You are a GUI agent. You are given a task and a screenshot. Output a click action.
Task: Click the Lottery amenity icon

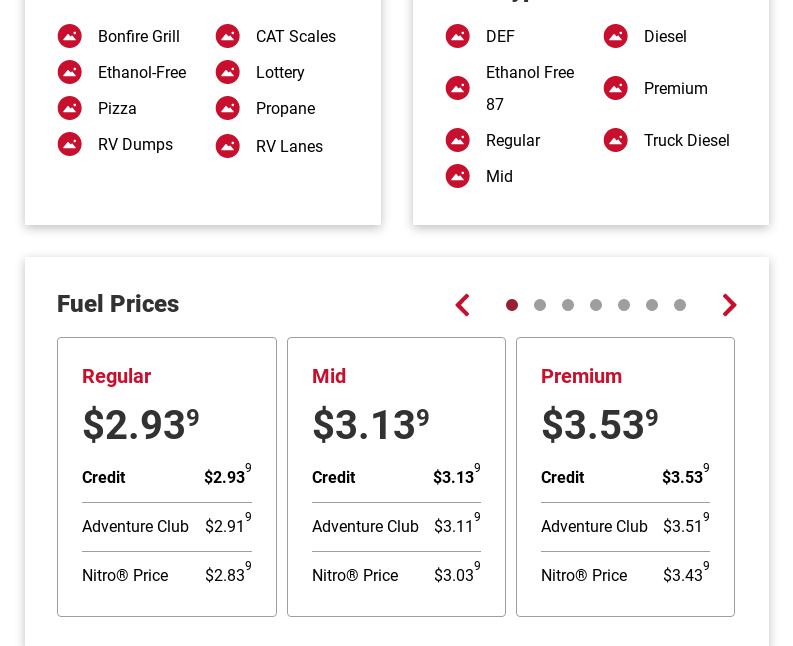pos(228,72)
